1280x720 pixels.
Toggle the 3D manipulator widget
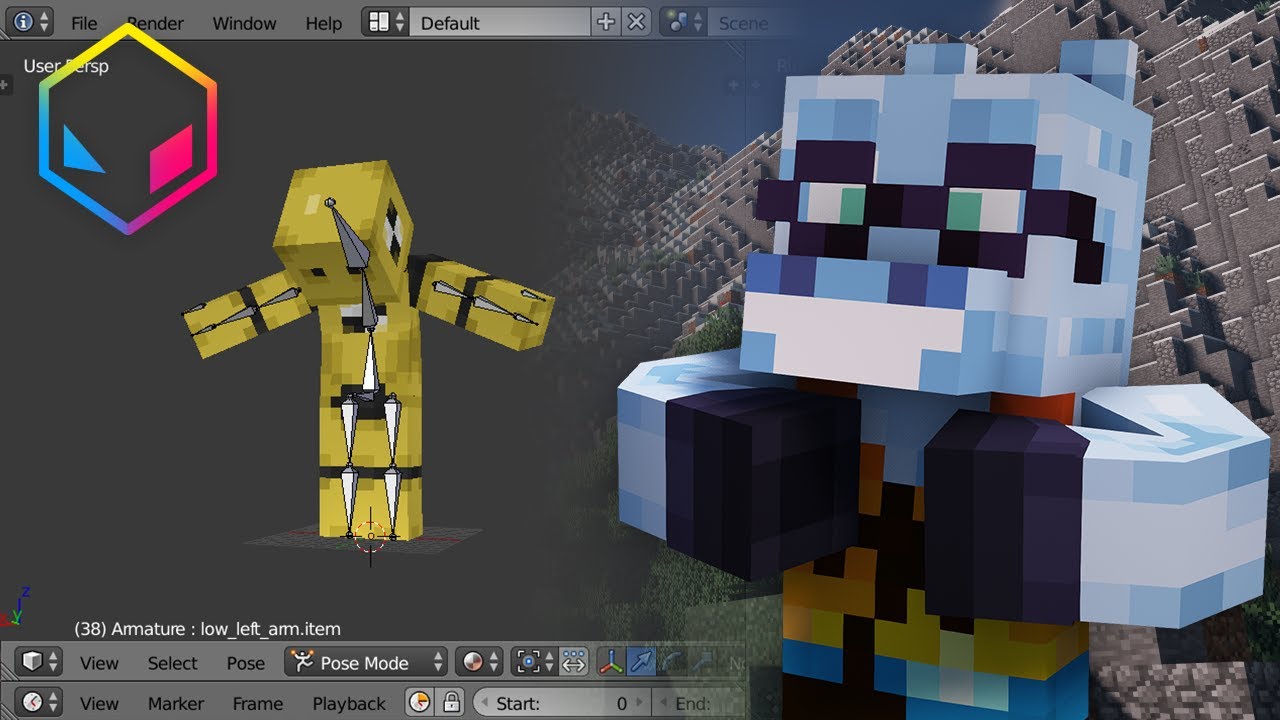(611, 662)
